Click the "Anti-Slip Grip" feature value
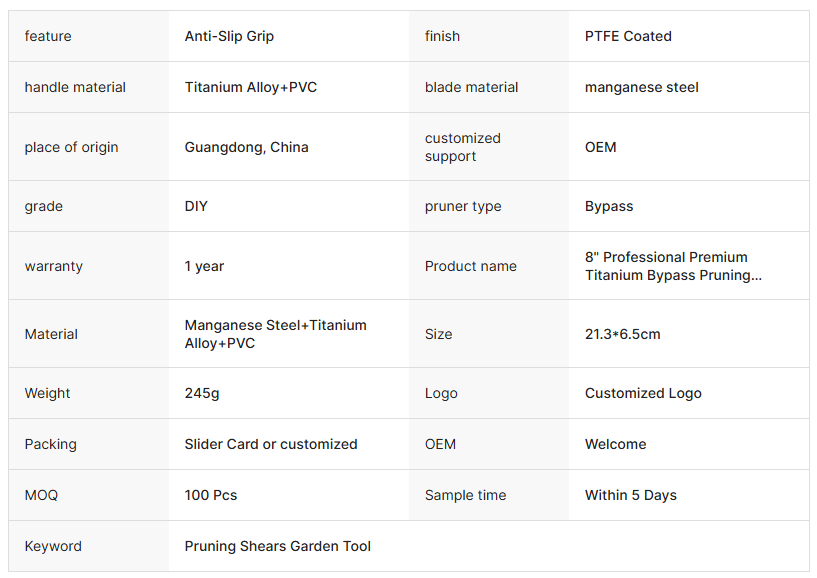The width and height of the screenshot is (817, 578). [229, 36]
